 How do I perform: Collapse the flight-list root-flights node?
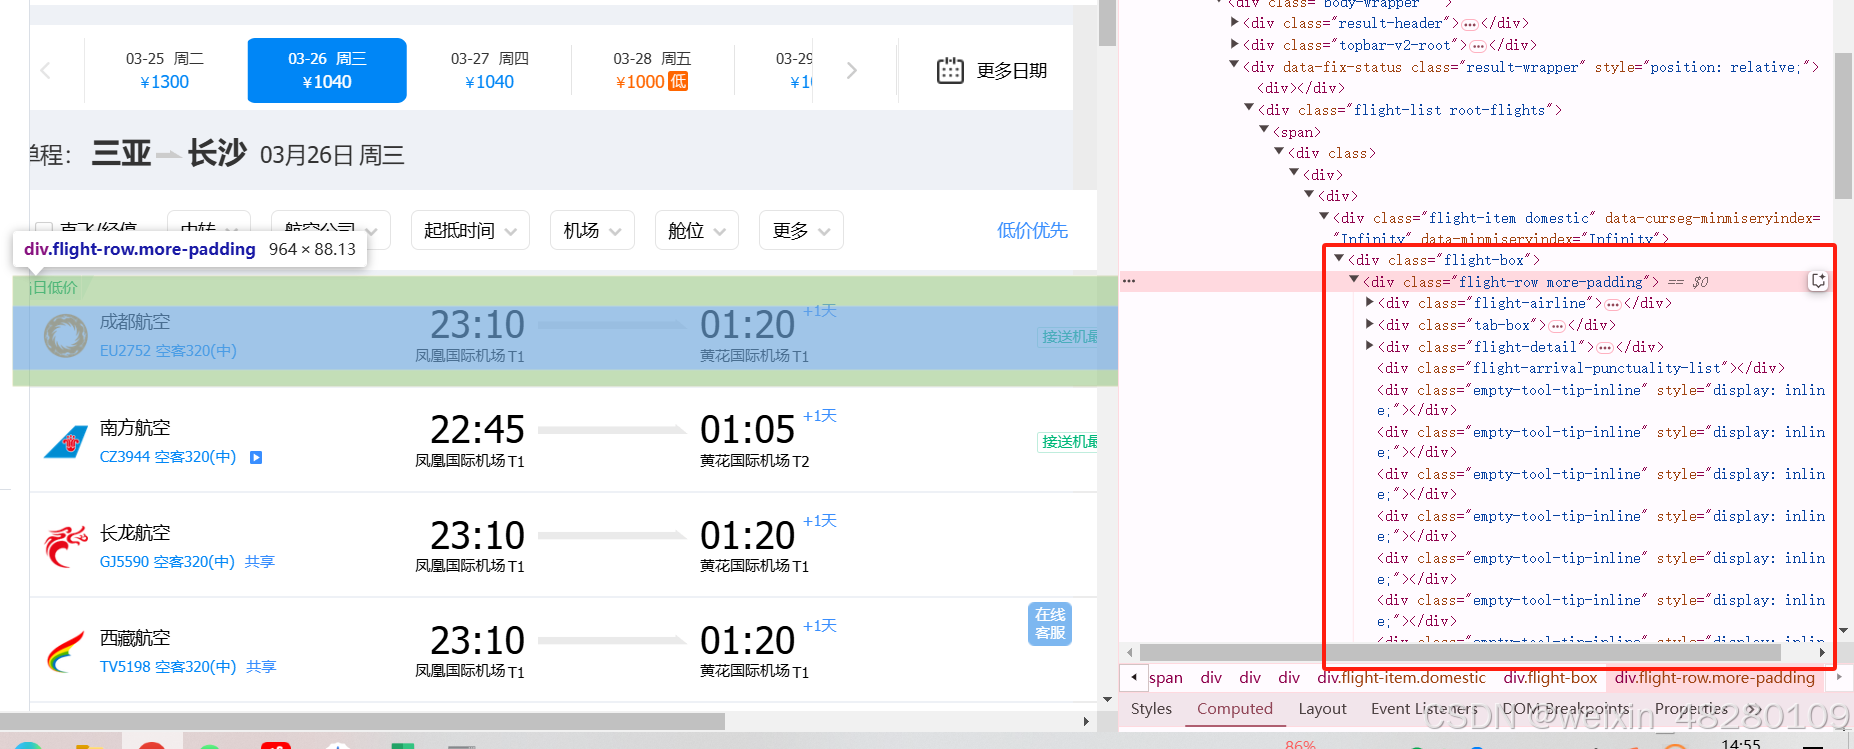[x=1250, y=109]
